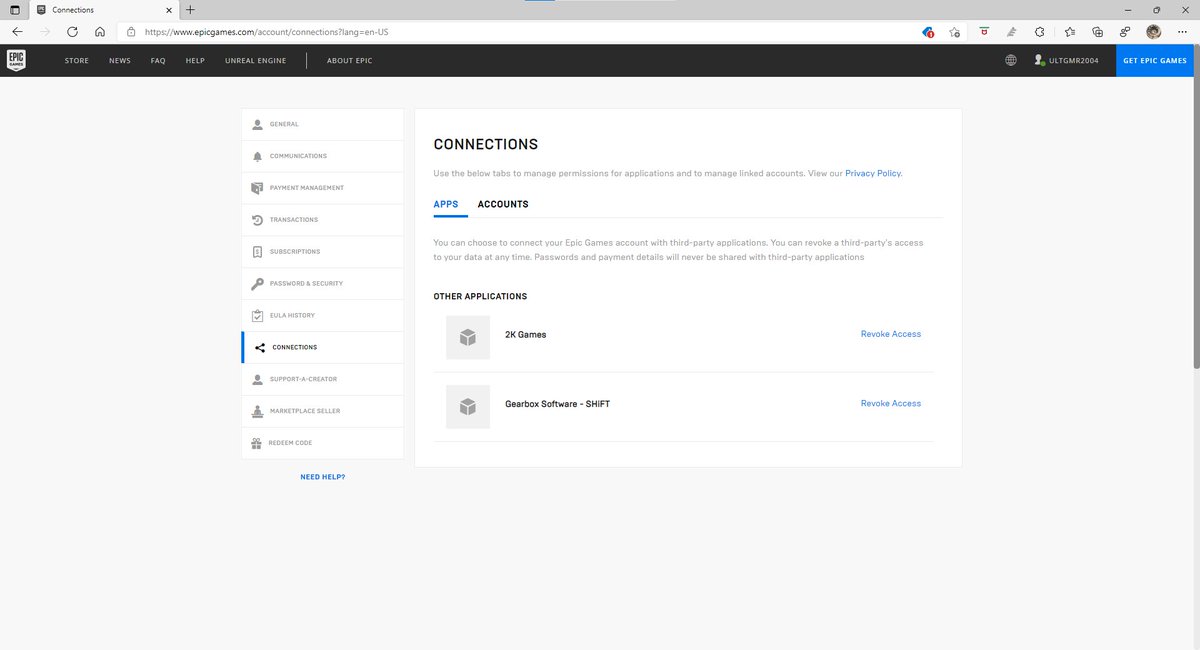This screenshot has width=1200, height=650.
Task: Select Connections in the sidebar
Action: pyautogui.click(x=323, y=347)
